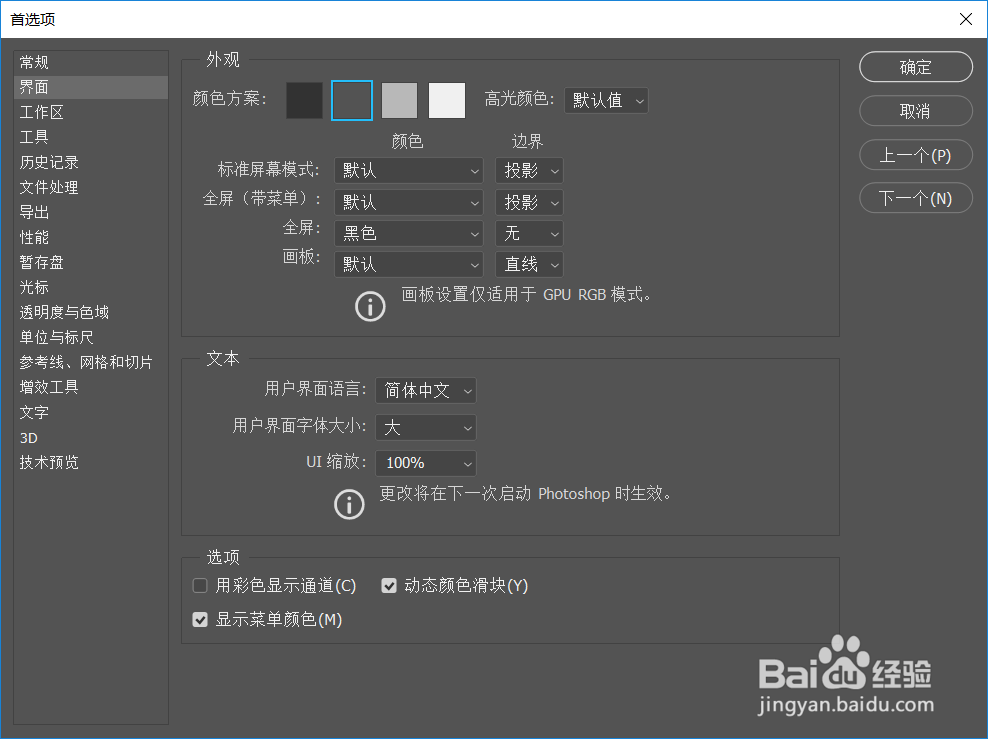Expand 全屏（带菜单） color dropdown
988x739 pixels.
408,202
